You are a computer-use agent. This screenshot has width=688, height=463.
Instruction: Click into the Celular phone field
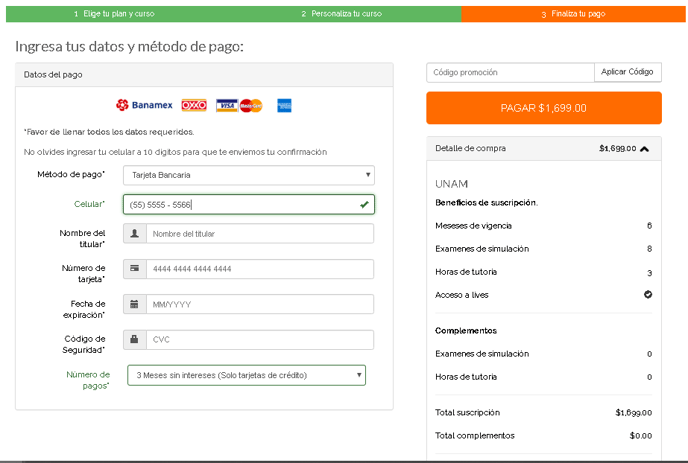click(x=249, y=205)
